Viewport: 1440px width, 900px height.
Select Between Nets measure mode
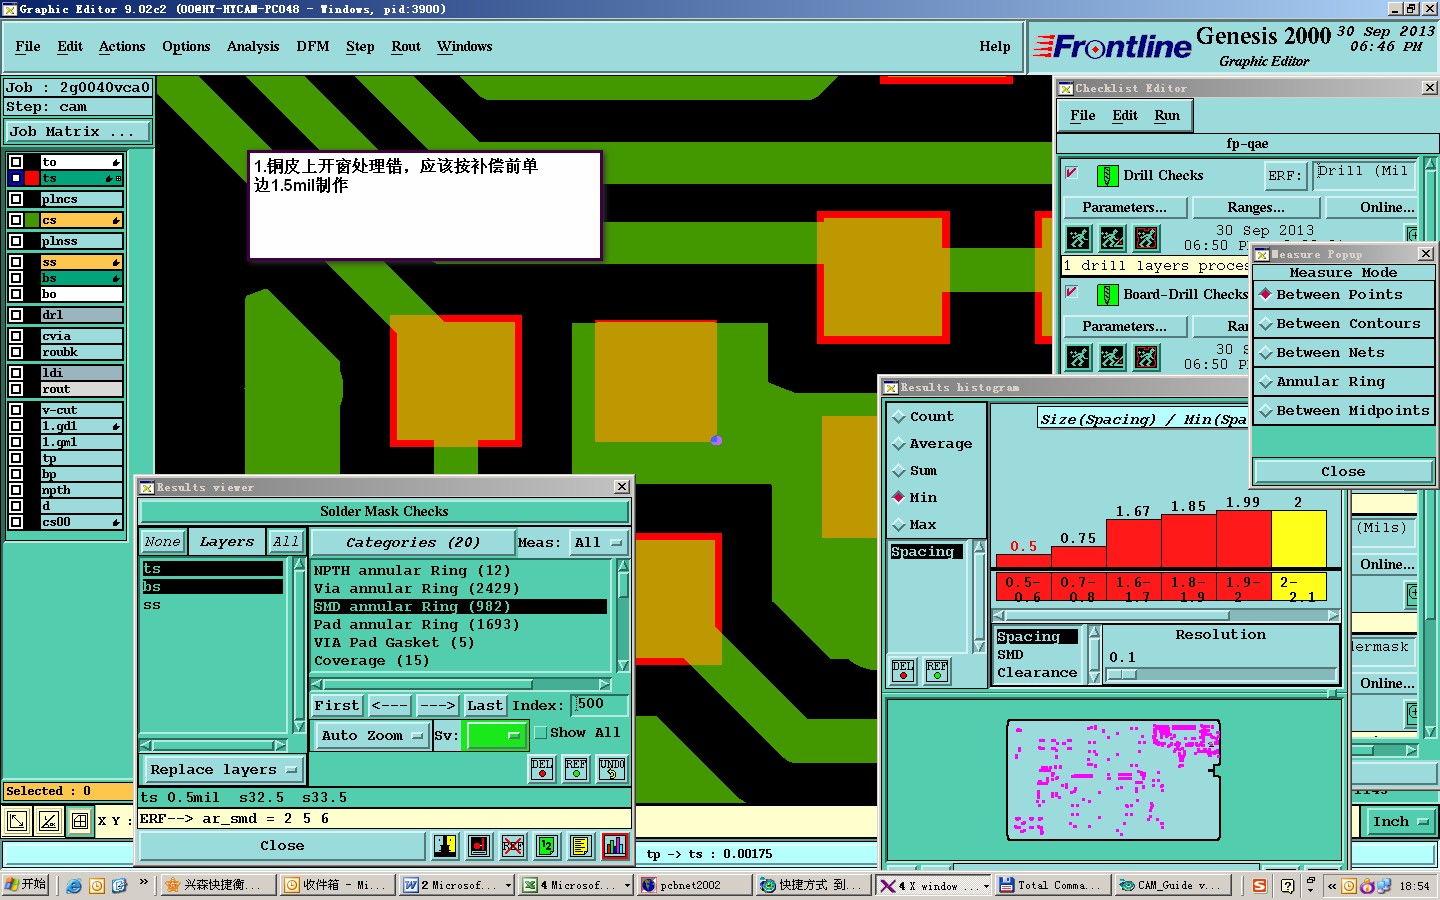pyautogui.click(x=1343, y=353)
